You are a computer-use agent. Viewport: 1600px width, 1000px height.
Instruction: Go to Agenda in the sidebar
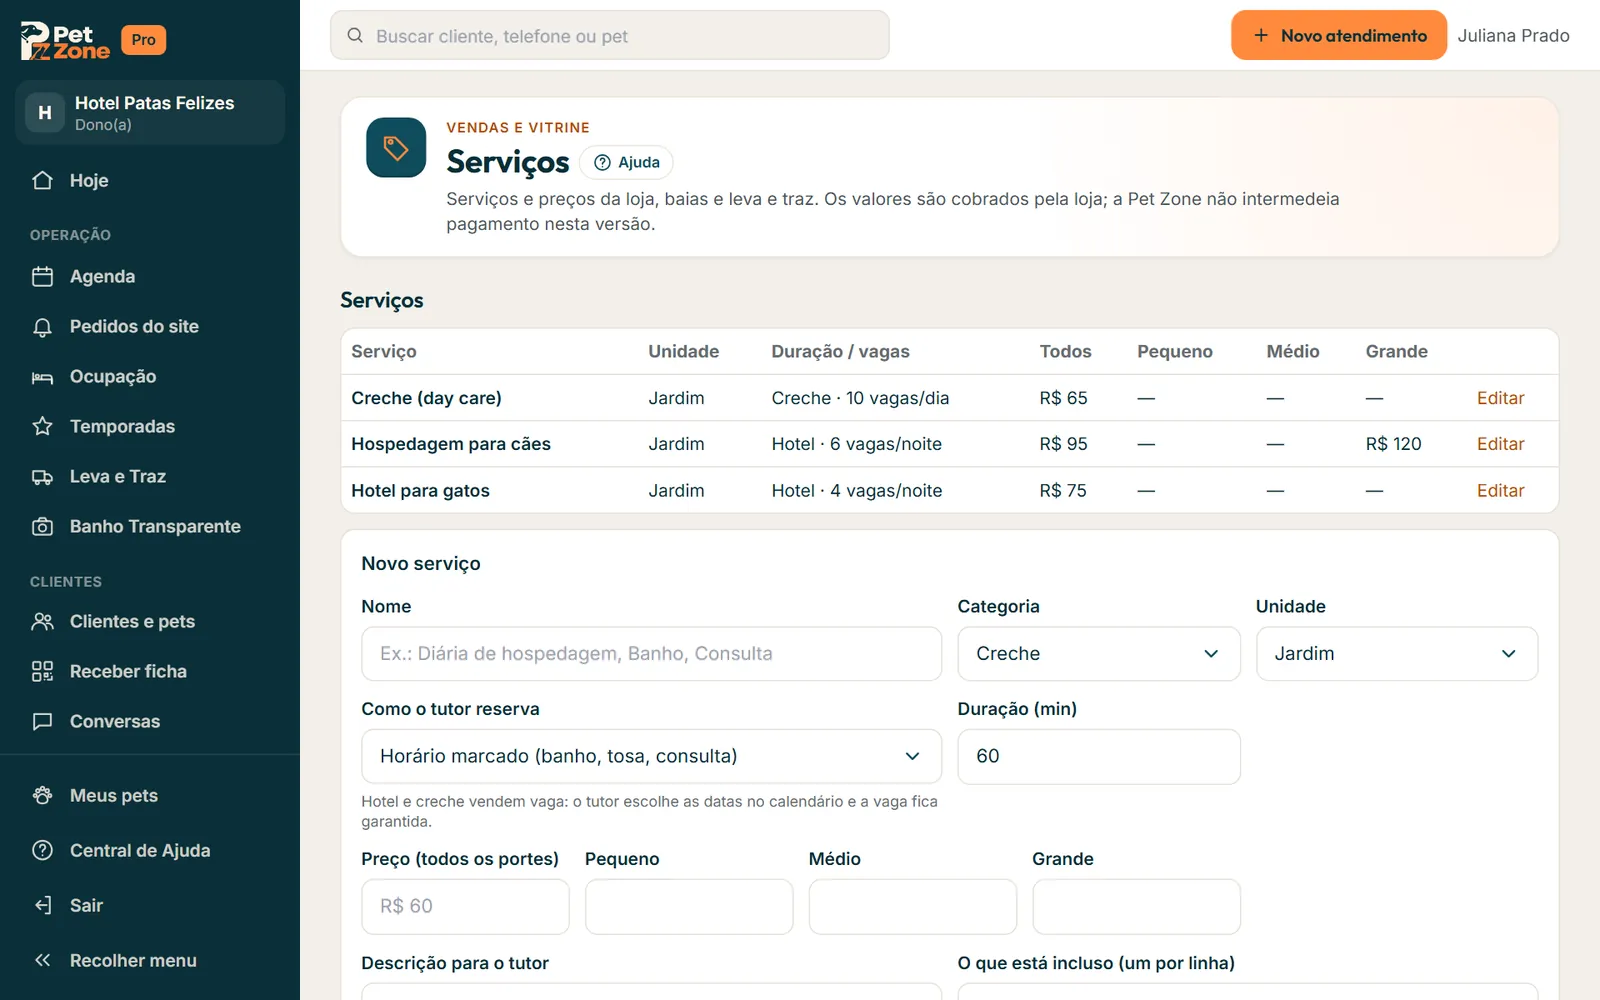pyautogui.click(x=150, y=276)
